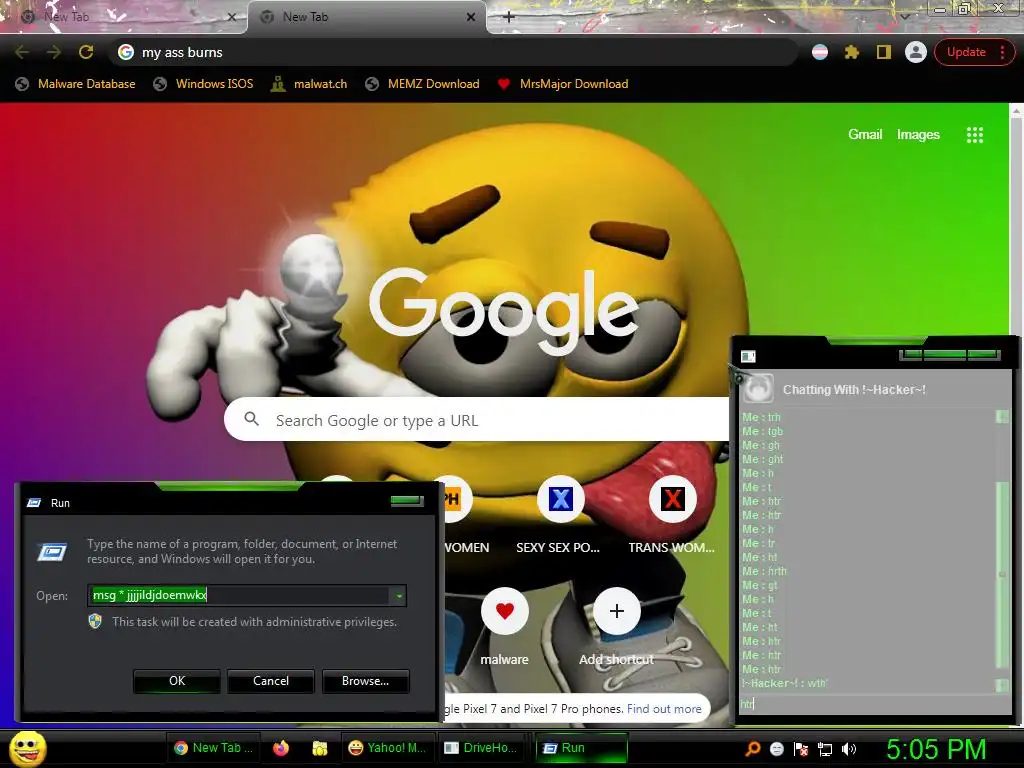Click the 'Me : ght' chat line

pos(762,459)
